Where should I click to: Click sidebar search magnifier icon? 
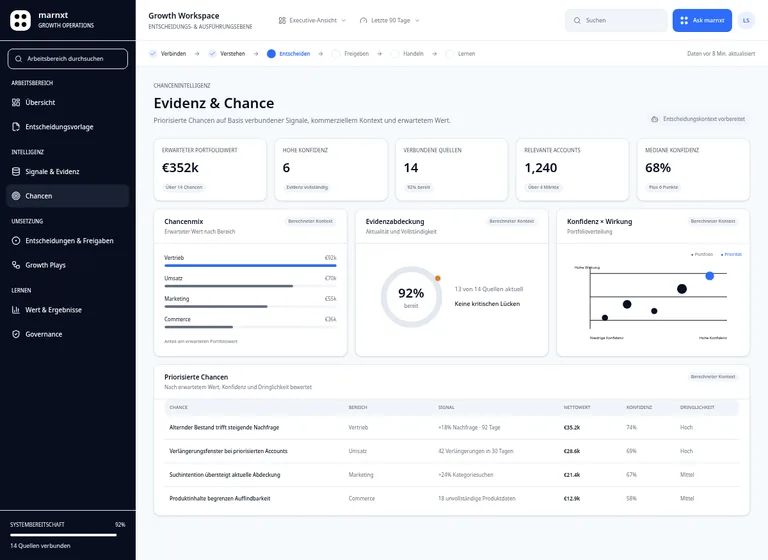point(19,59)
